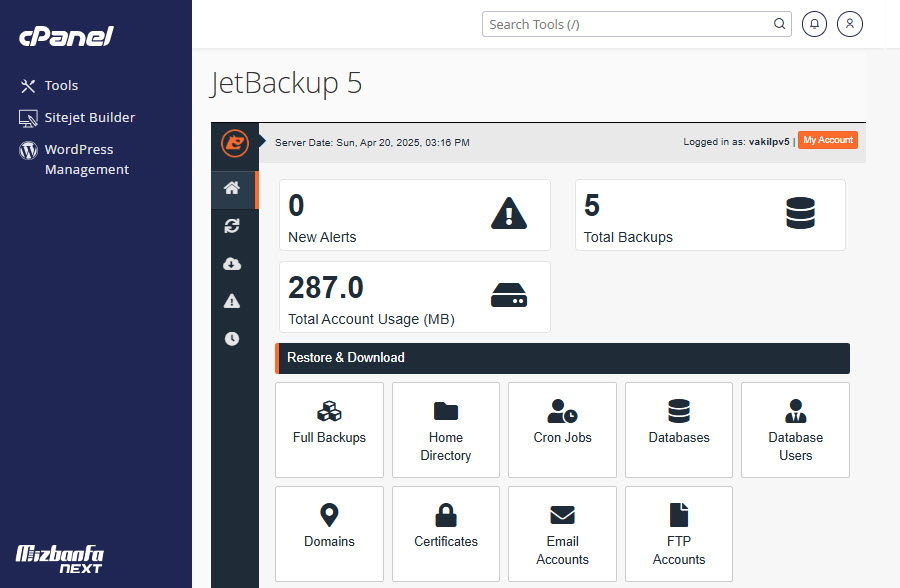Click the JetBackup orange logo icon
Viewport: 900px width, 588px height.
coord(235,142)
